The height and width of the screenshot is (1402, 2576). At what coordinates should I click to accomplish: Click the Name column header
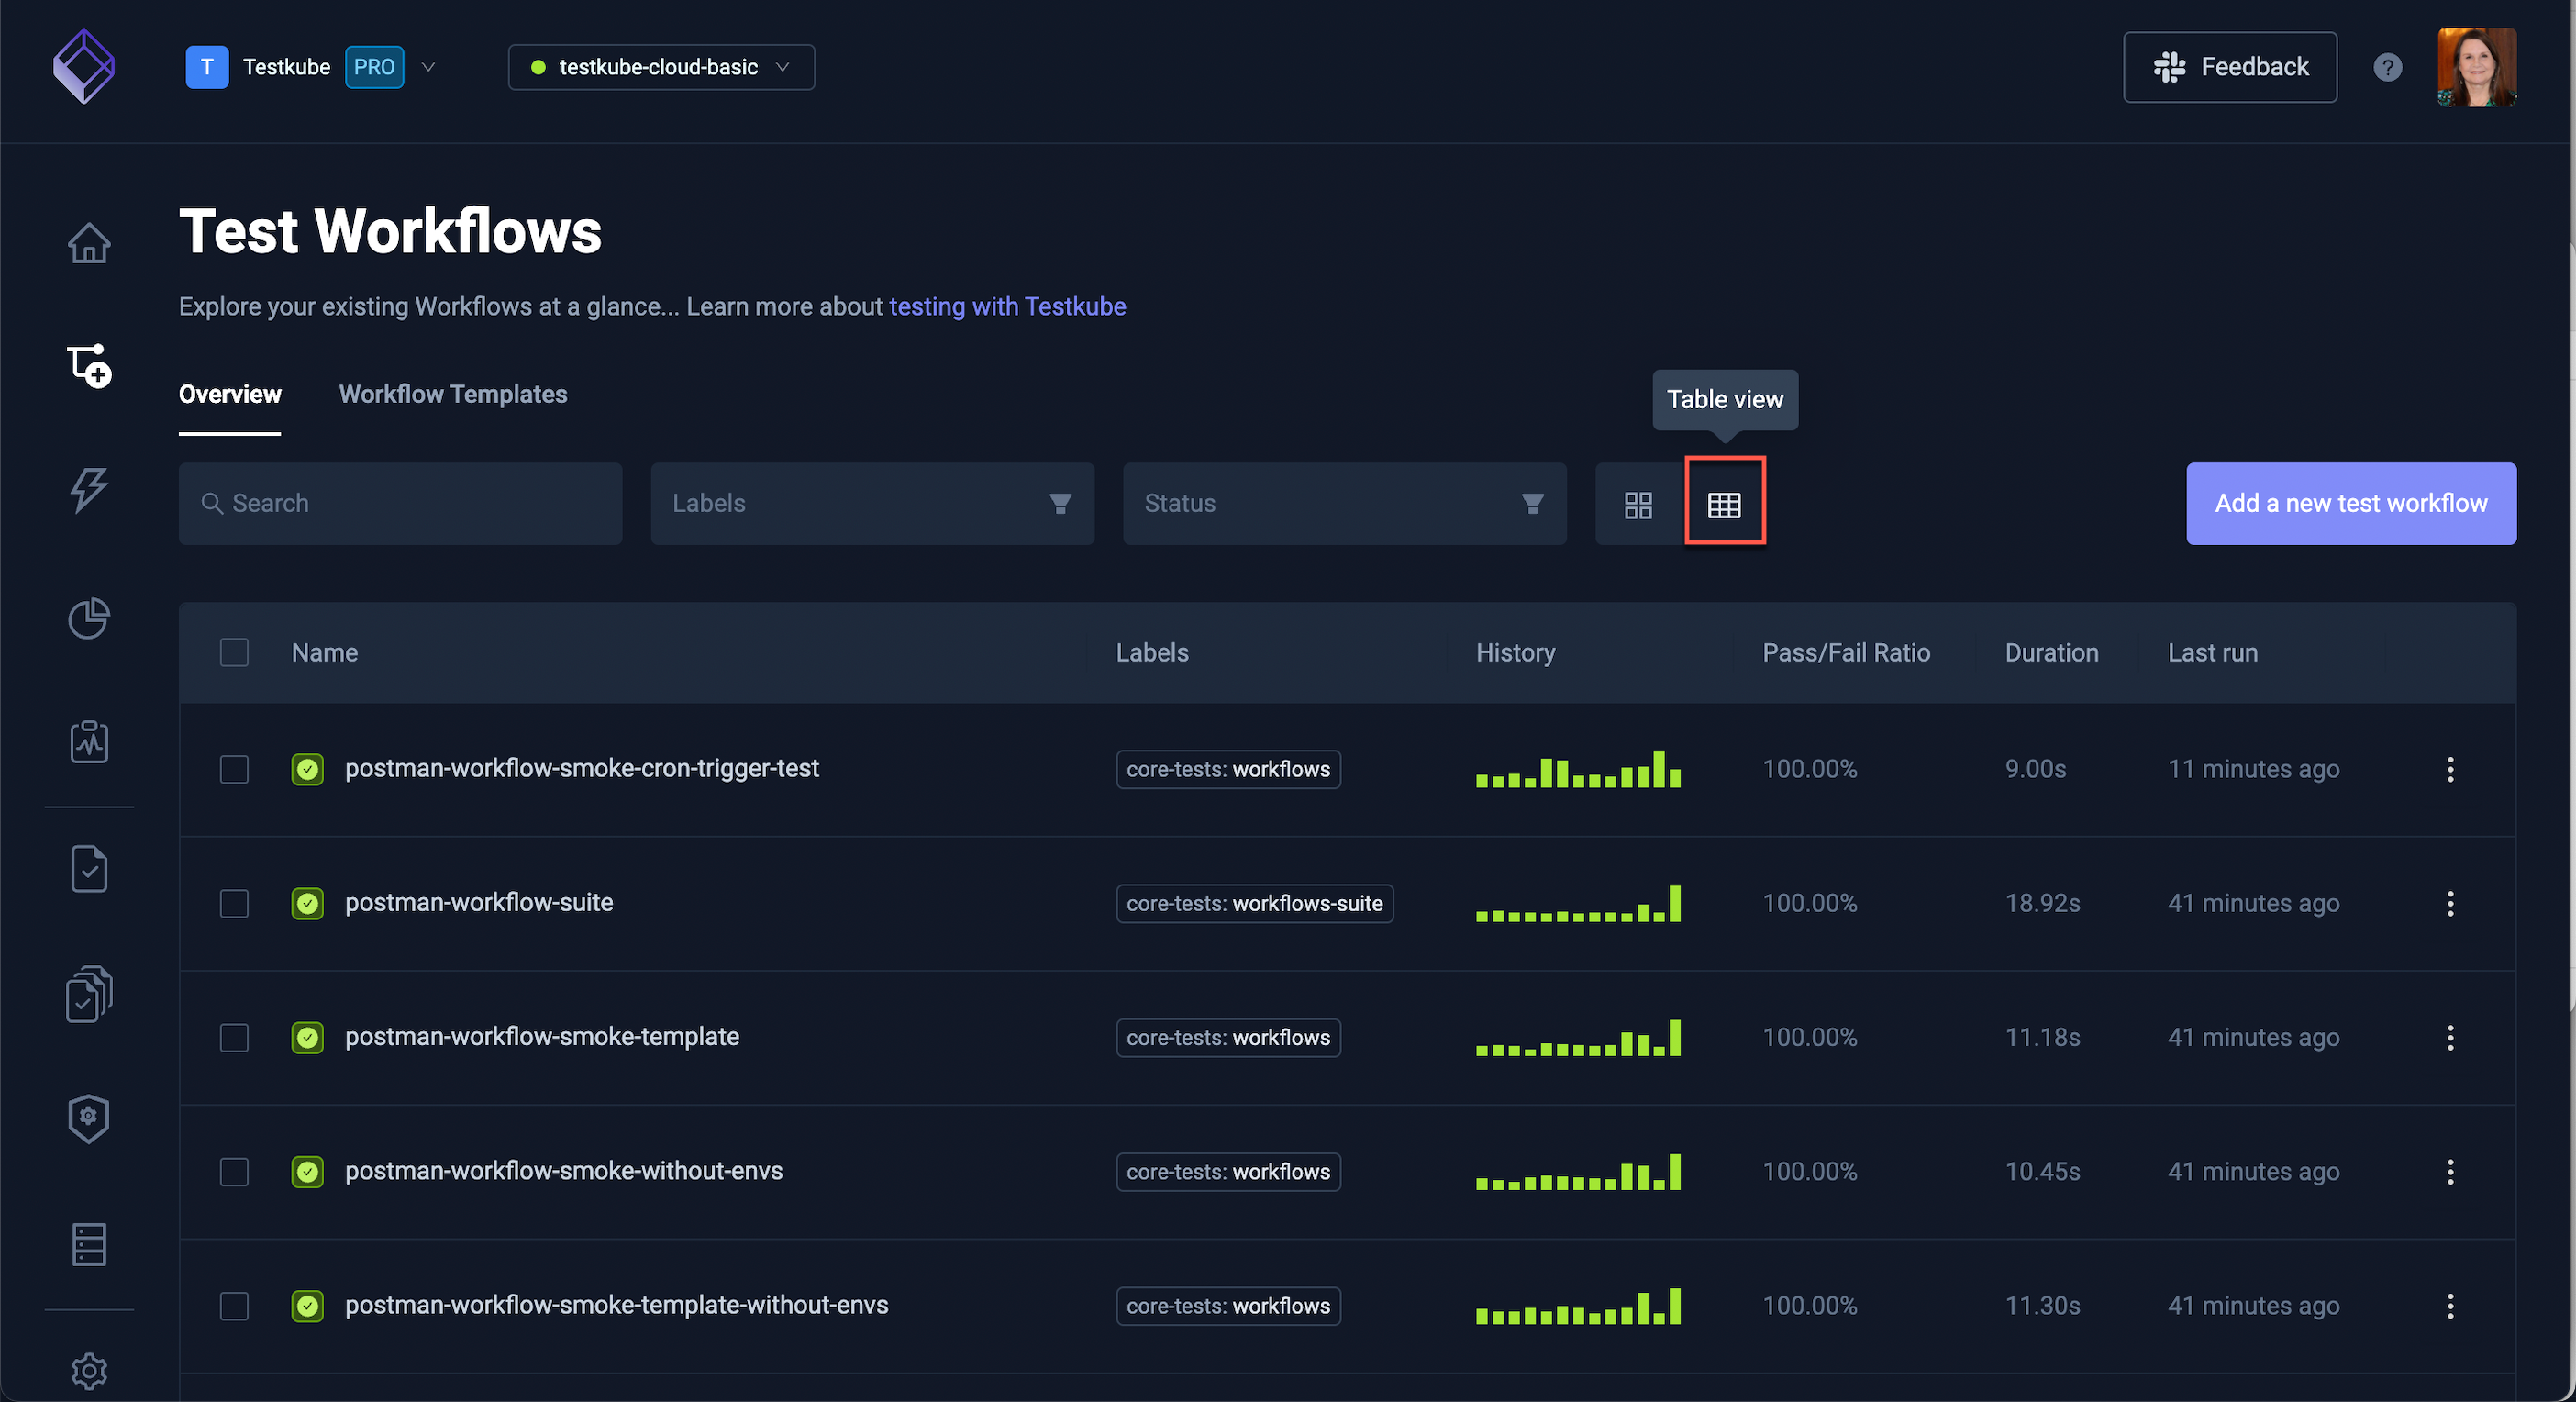(x=325, y=652)
